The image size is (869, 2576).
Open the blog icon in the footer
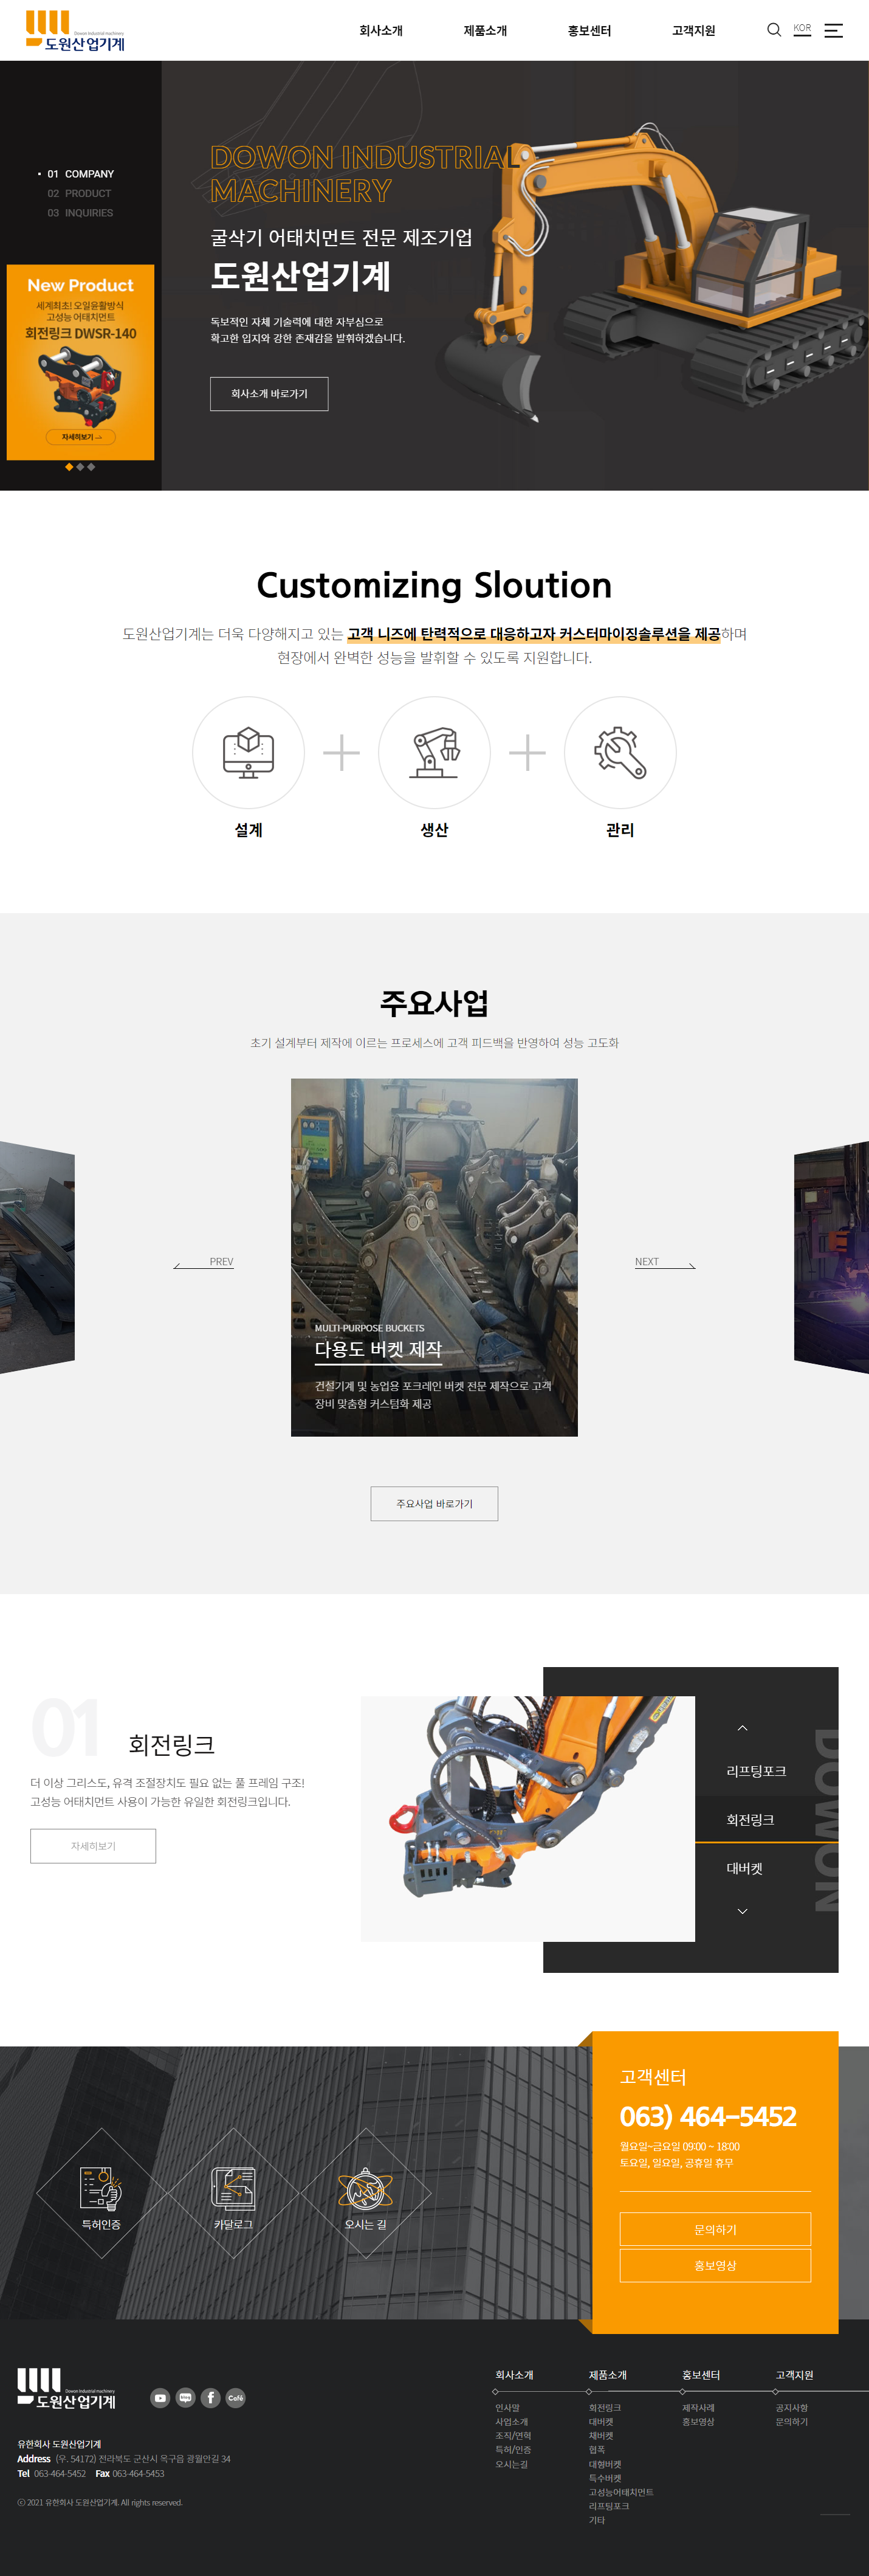point(185,2398)
